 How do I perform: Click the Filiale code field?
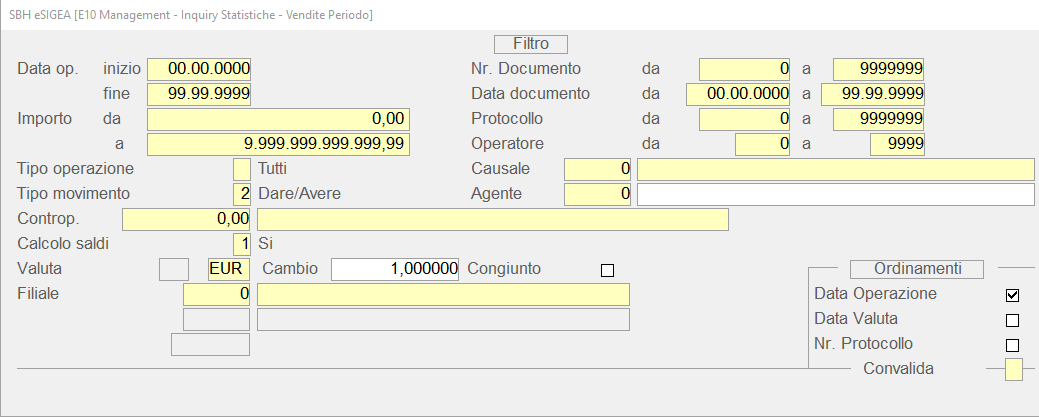tap(216, 294)
